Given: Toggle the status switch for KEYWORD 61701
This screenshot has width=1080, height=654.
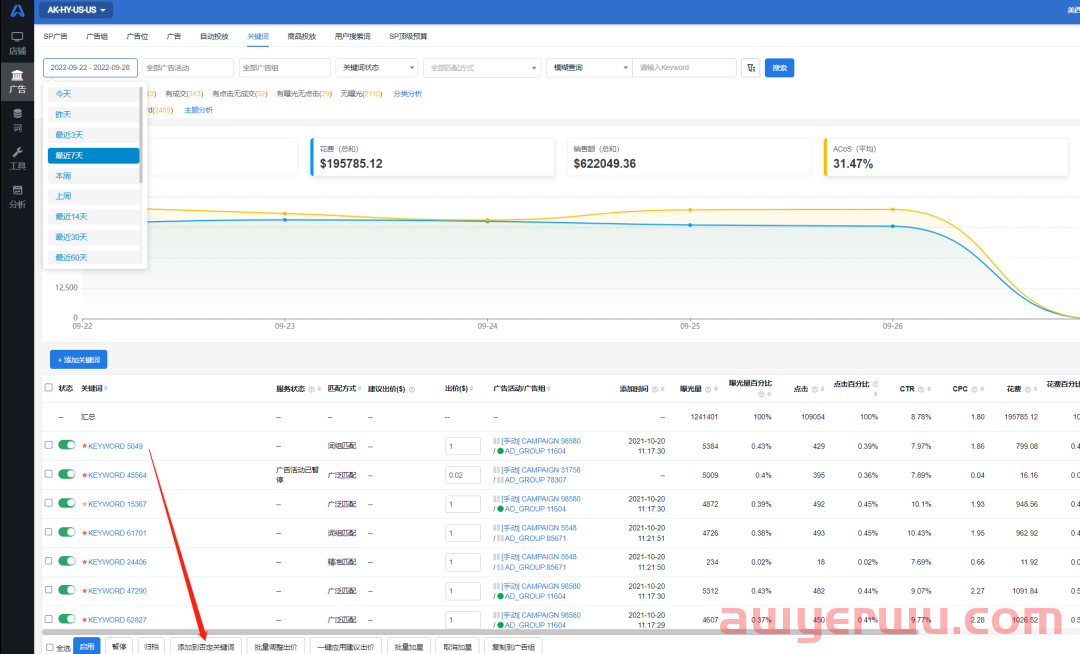Looking at the screenshot, I should (x=67, y=531).
